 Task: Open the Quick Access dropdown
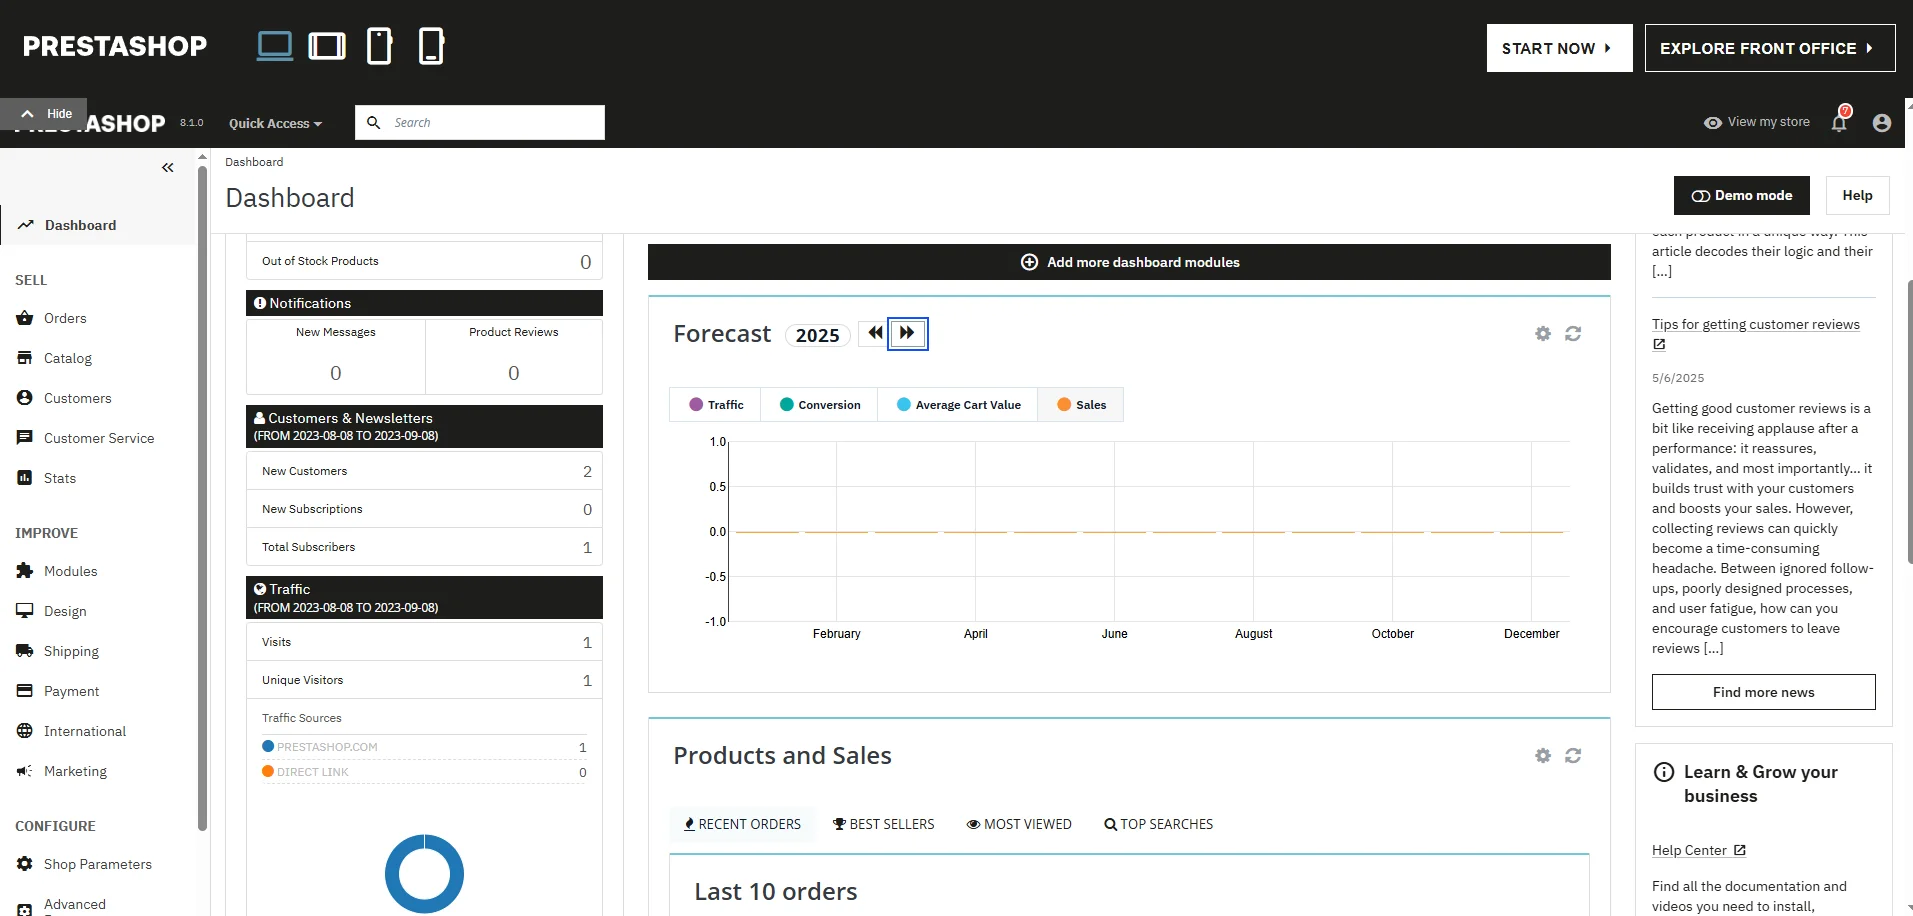pos(275,123)
